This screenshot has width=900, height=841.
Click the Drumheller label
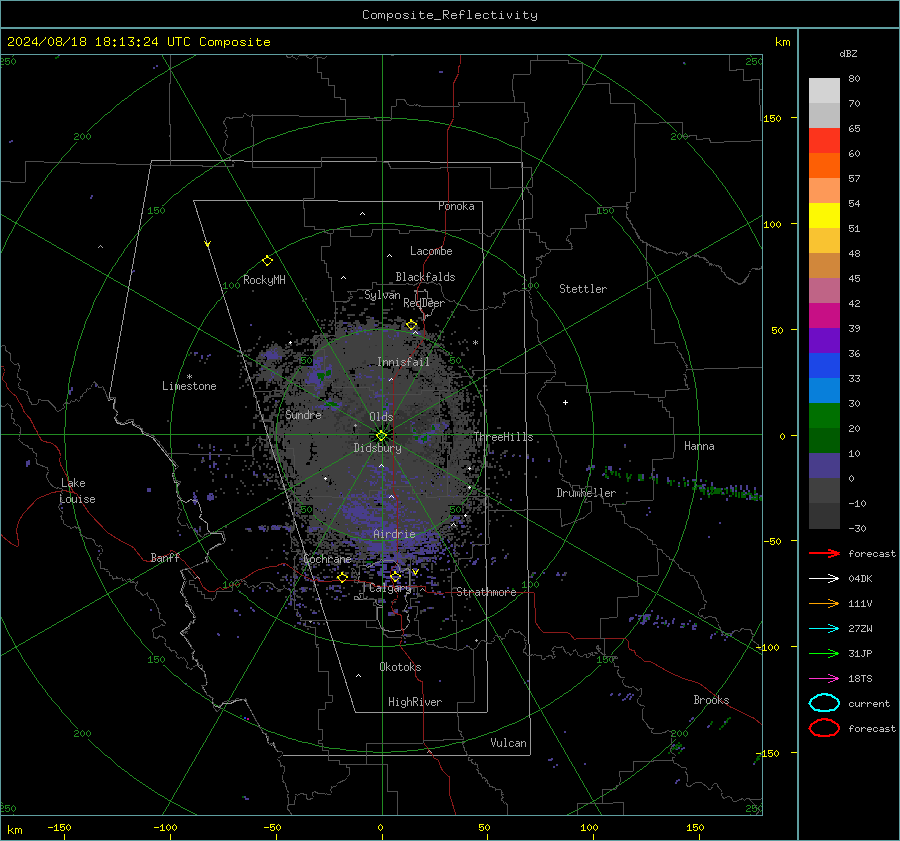pyautogui.click(x=586, y=493)
